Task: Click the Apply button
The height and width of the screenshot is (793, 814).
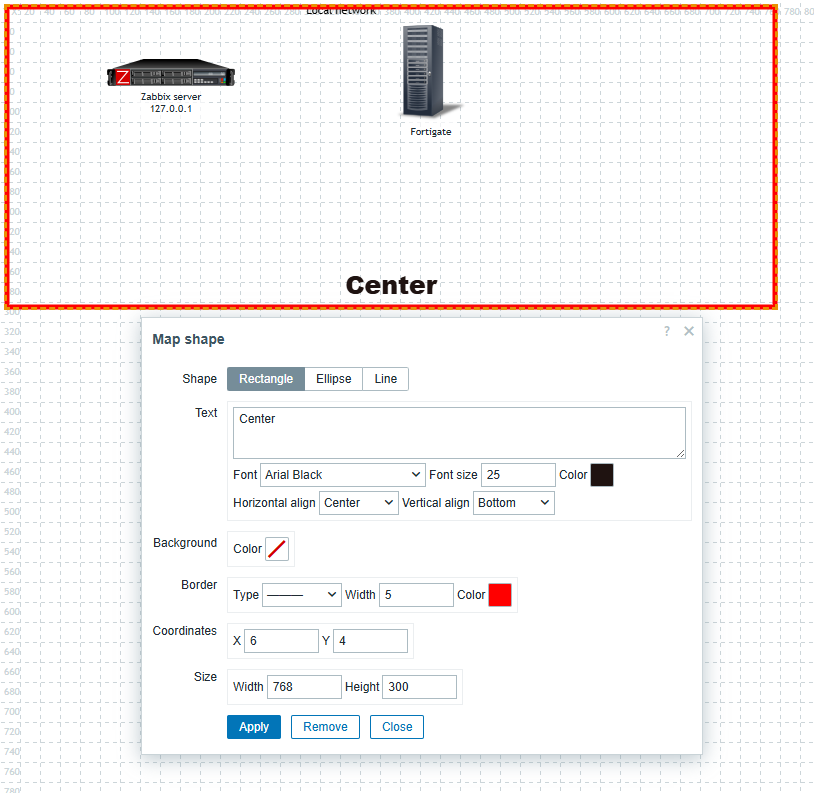Action: [254, 727]
